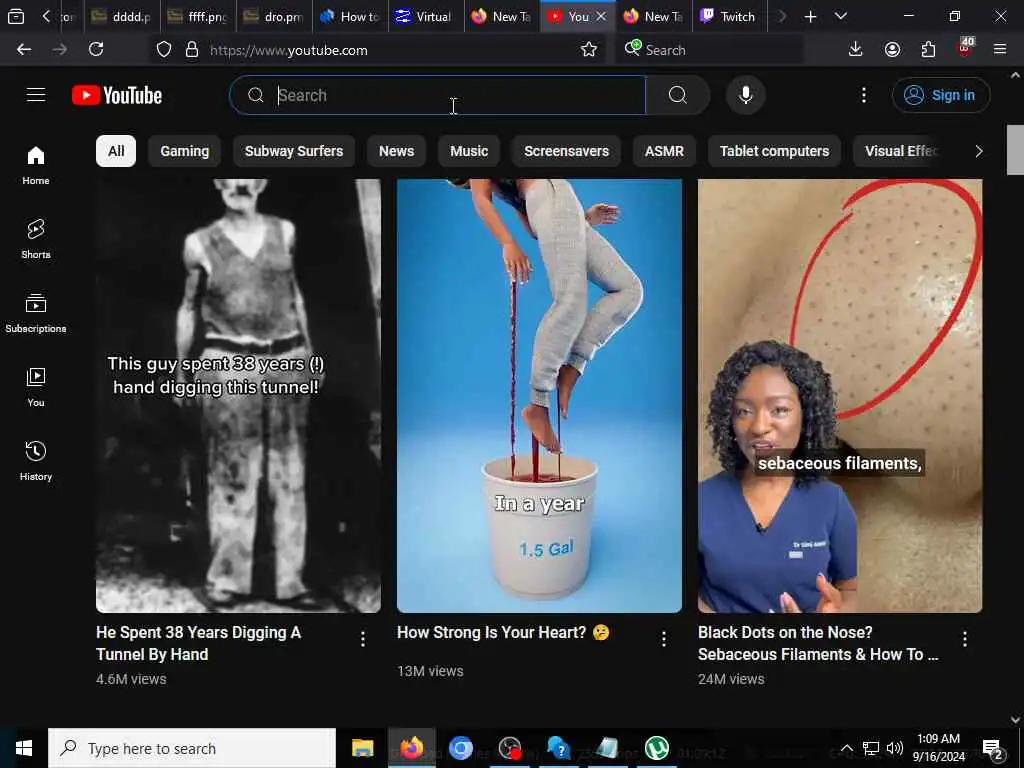Image resolution: width=1024 pixels, height=768 pixels.
Task: Show tracking protection shield info
Action: tap(164, 50)
